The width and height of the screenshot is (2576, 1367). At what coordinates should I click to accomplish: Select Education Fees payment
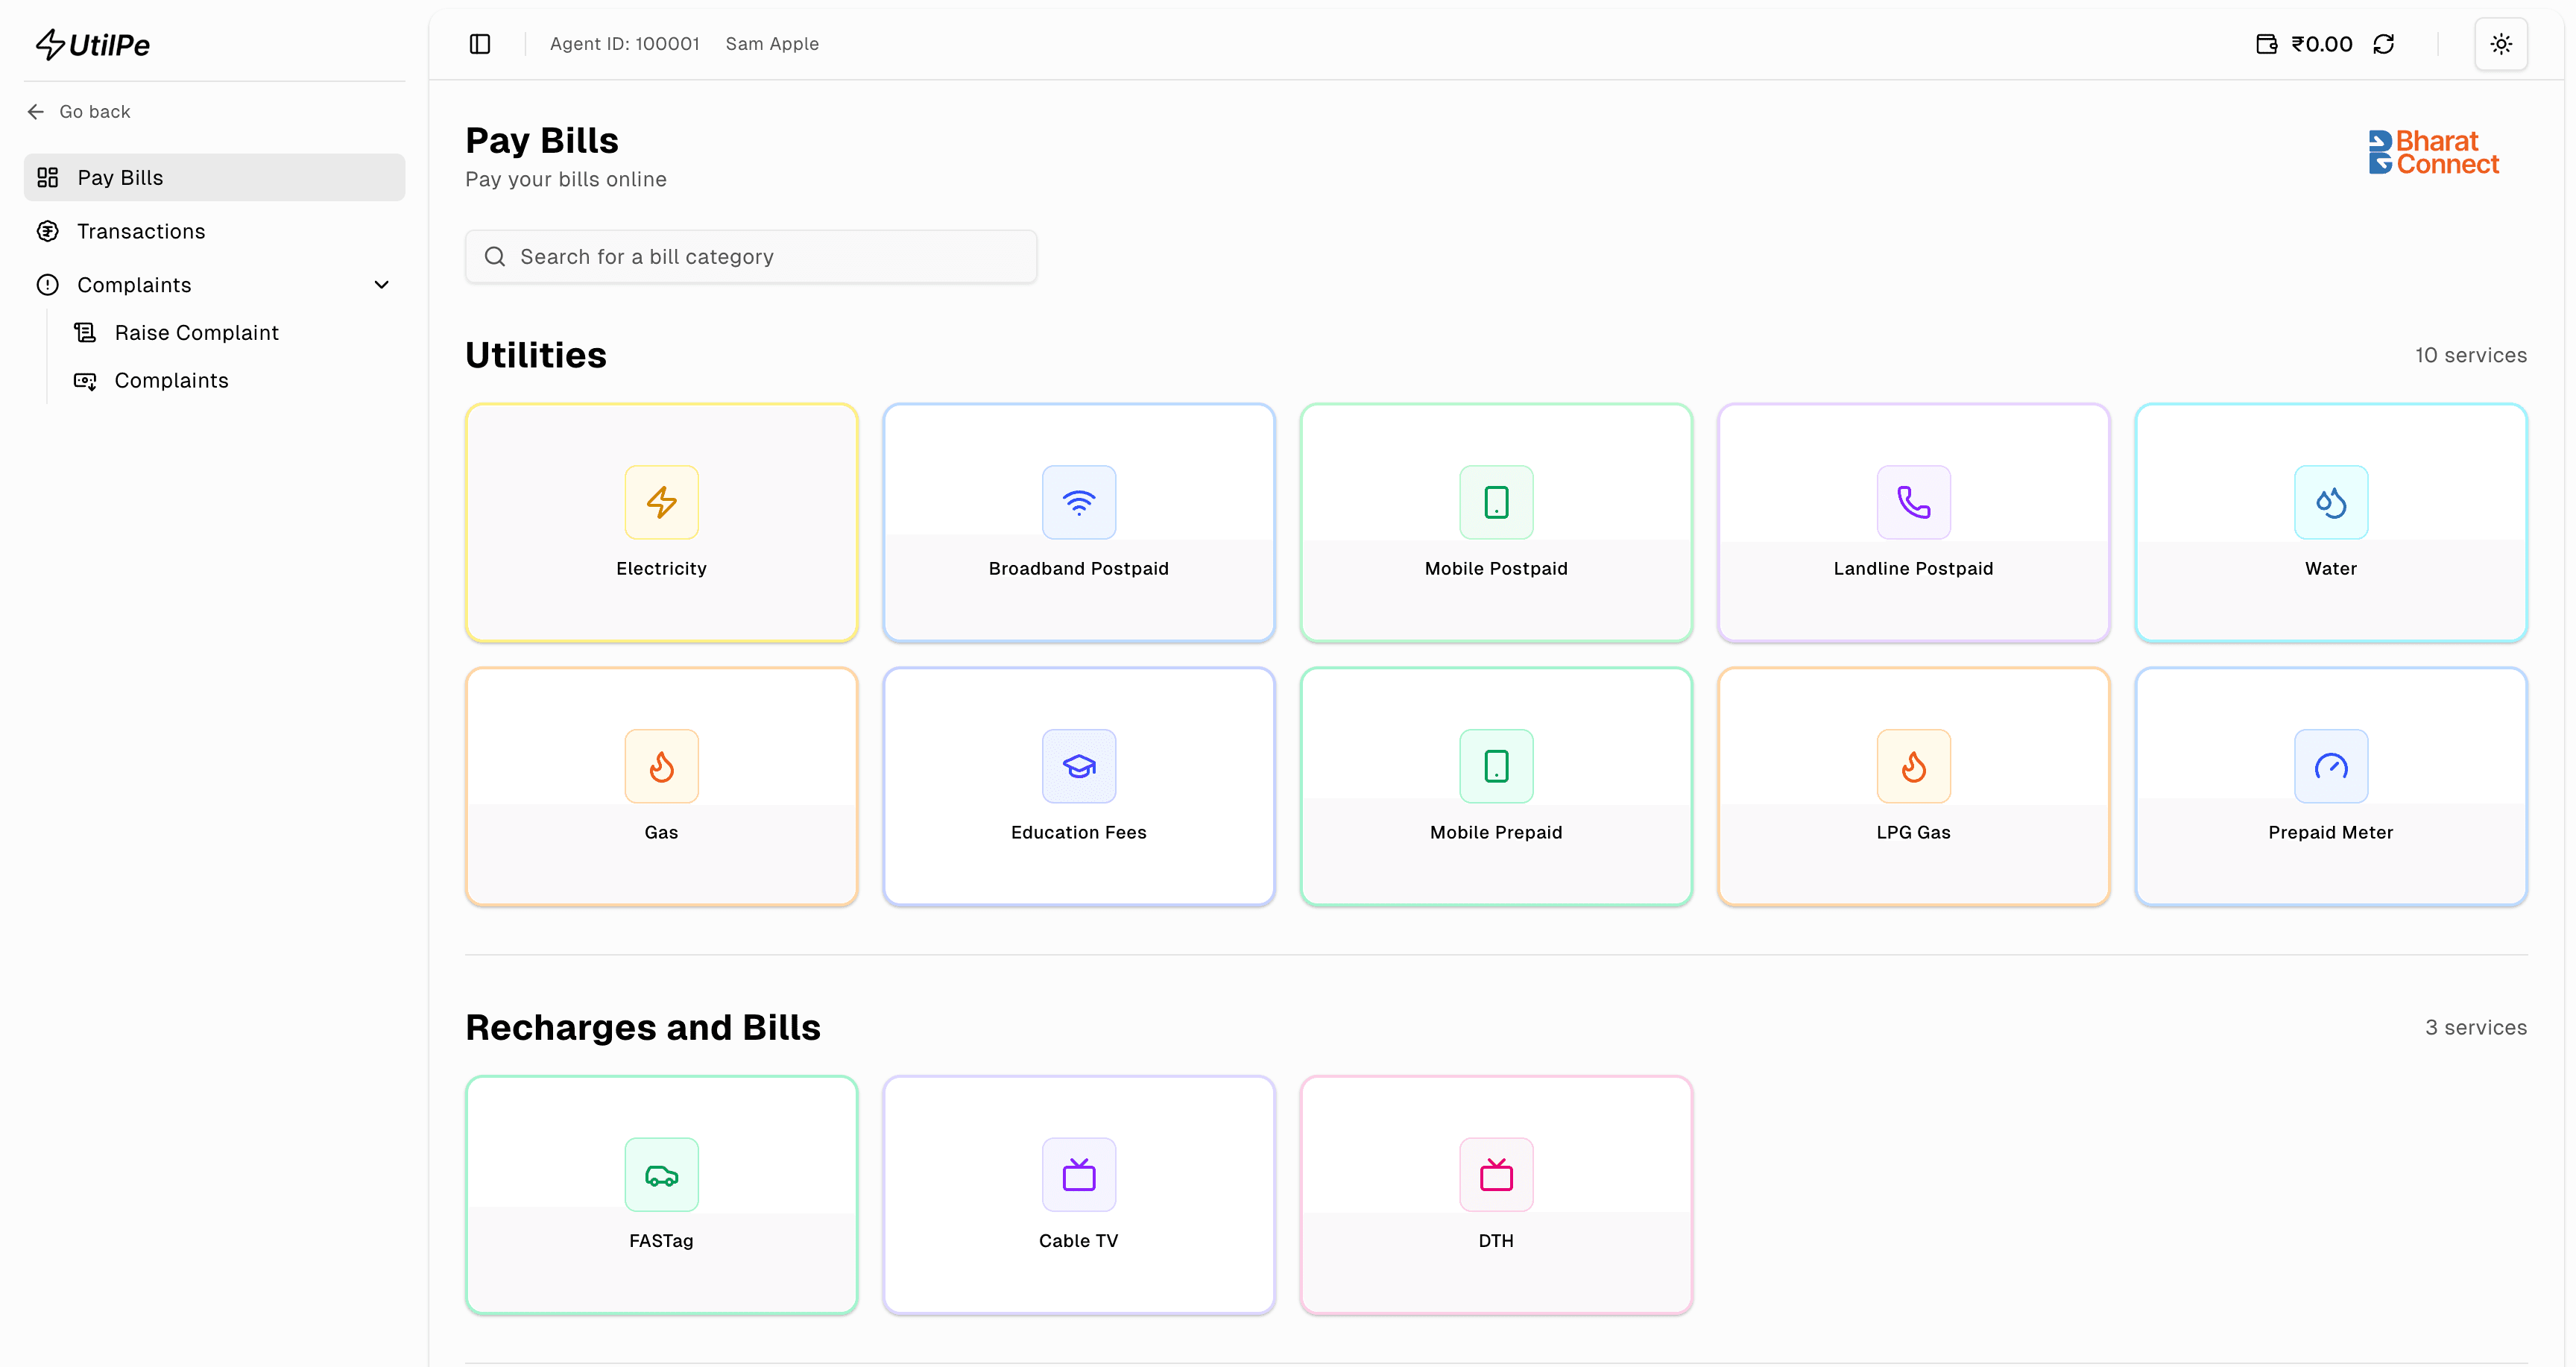pos(1078,786)
